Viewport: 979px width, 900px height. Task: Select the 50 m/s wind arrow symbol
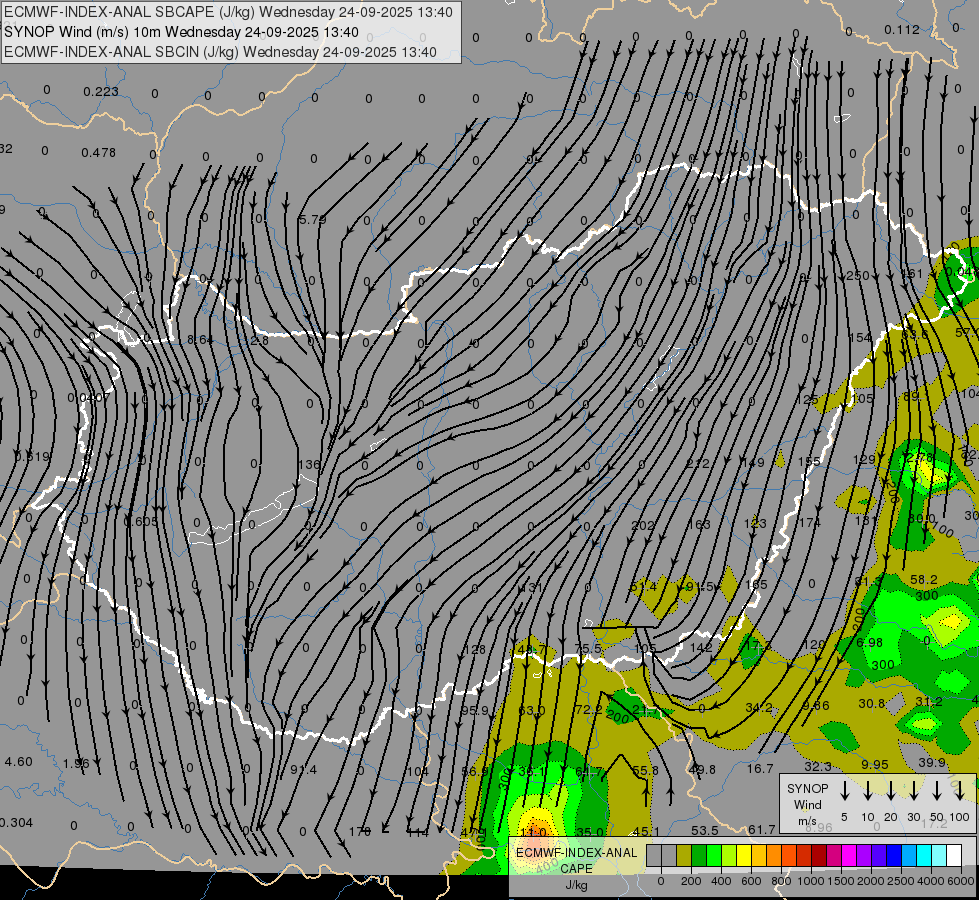point(937,791)
